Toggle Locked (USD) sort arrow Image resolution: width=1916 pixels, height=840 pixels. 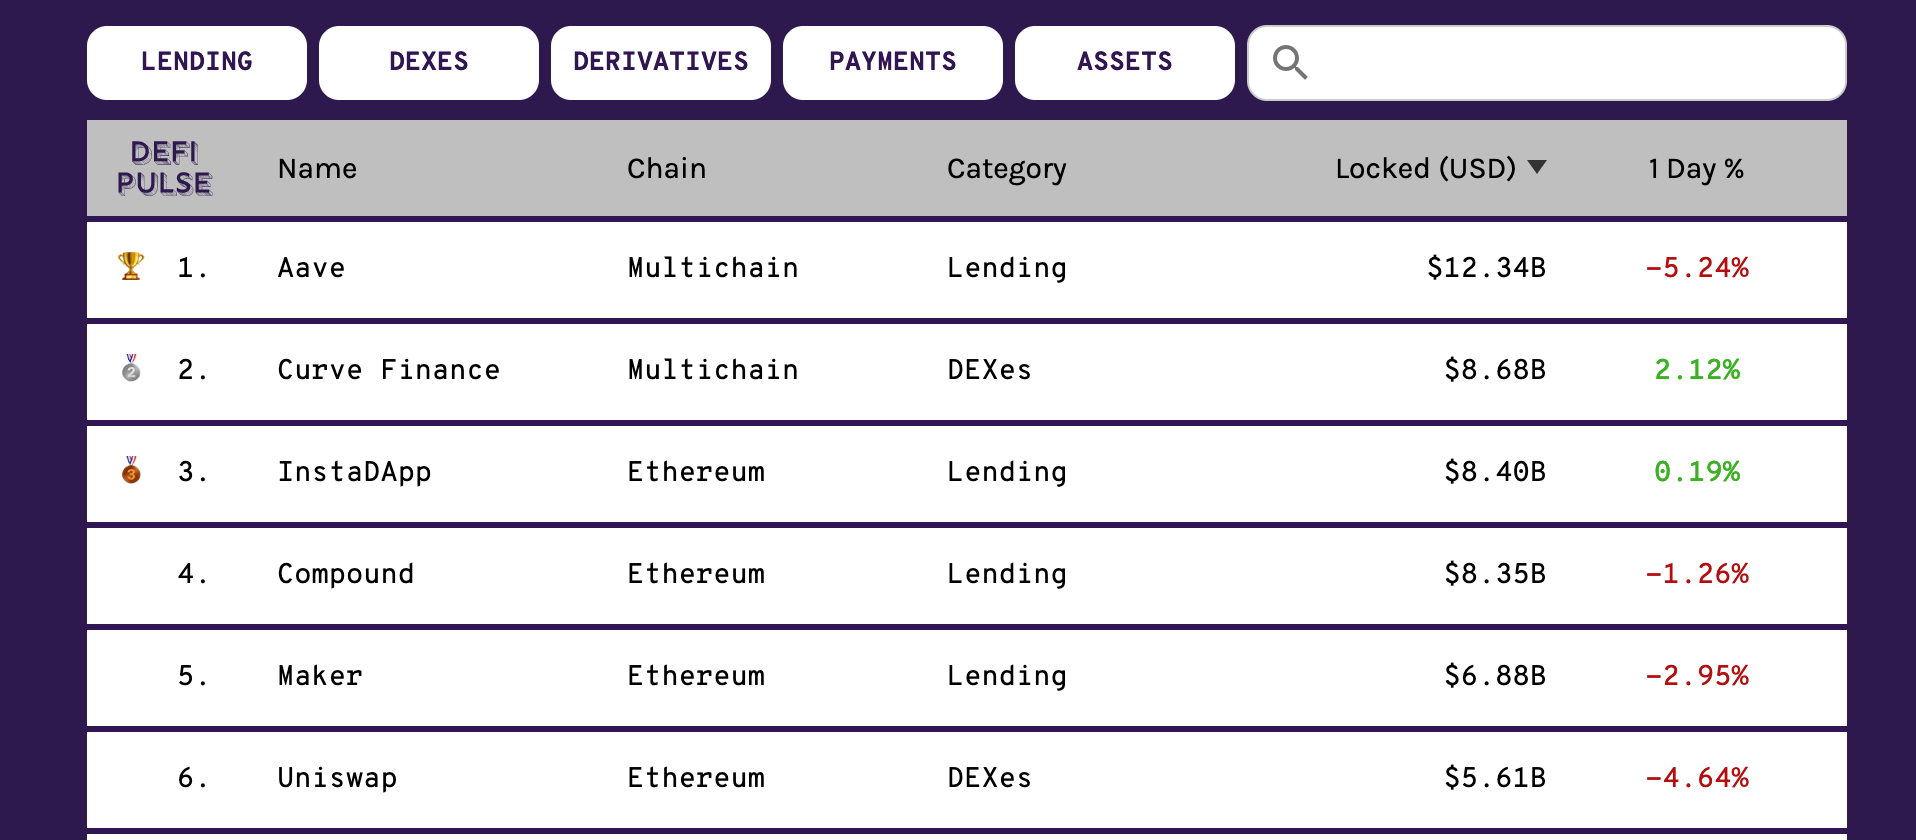point(1537,167)
